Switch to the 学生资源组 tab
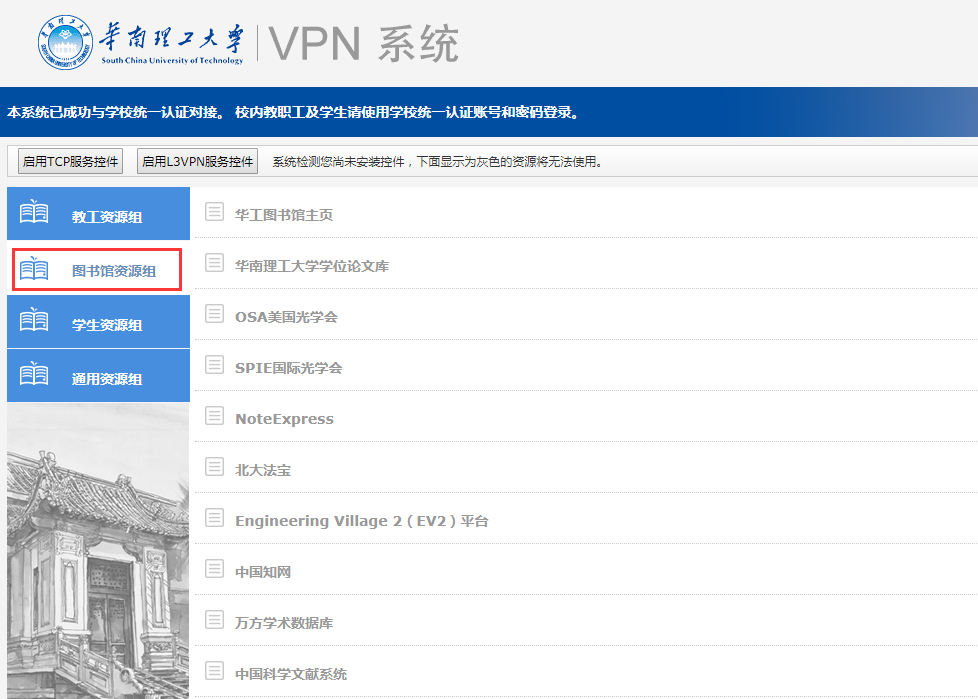978x699 pixels. [x=99, y=321]
